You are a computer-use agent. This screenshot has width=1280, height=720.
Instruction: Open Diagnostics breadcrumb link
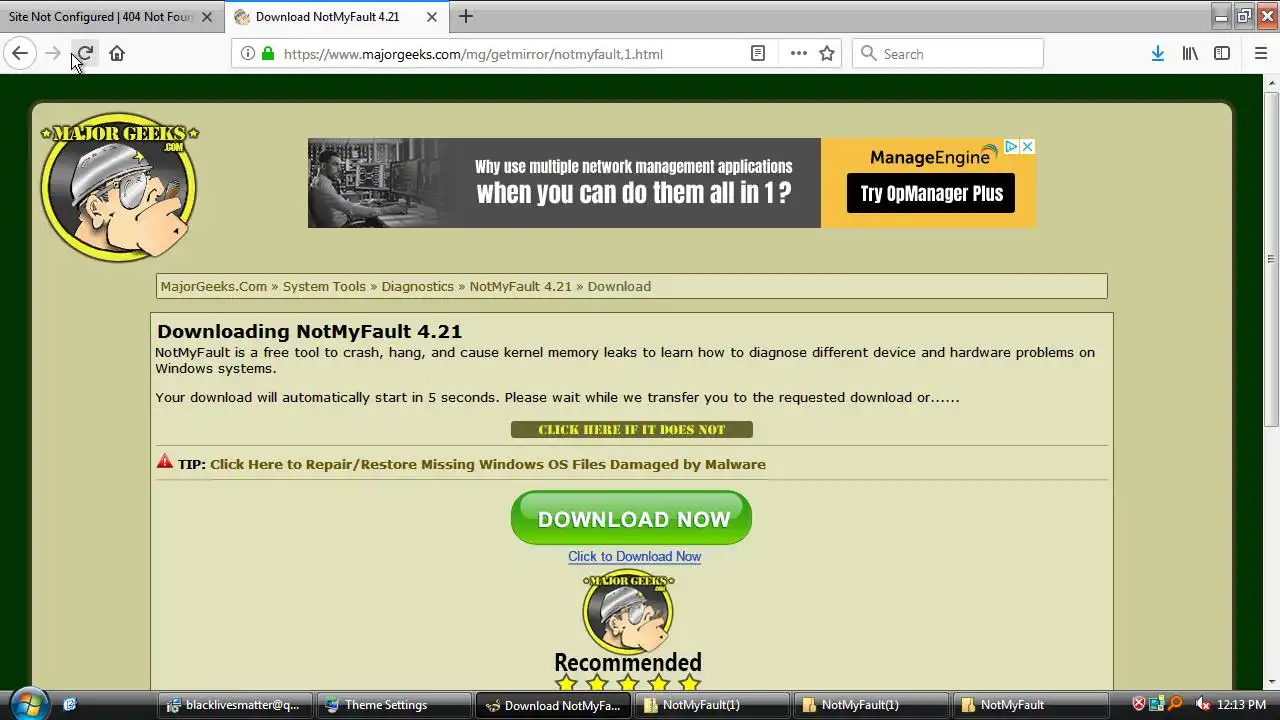417,286
